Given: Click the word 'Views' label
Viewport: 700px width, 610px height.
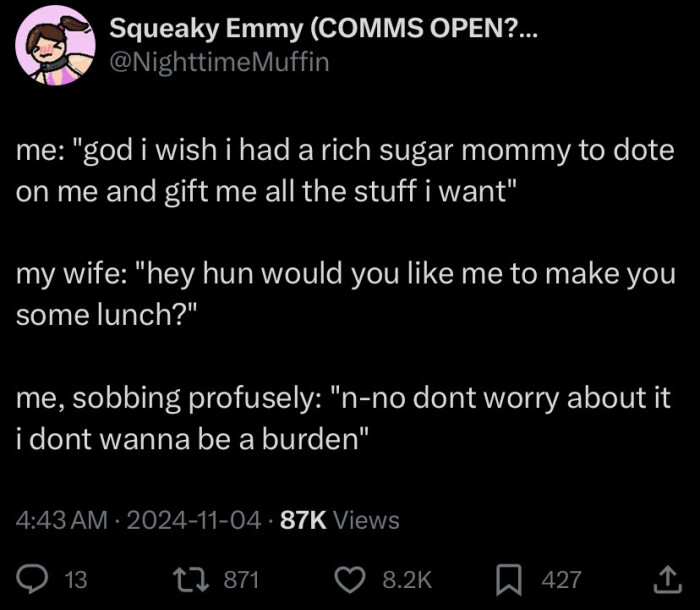Looking at the screenshot, I should (366, 520).
